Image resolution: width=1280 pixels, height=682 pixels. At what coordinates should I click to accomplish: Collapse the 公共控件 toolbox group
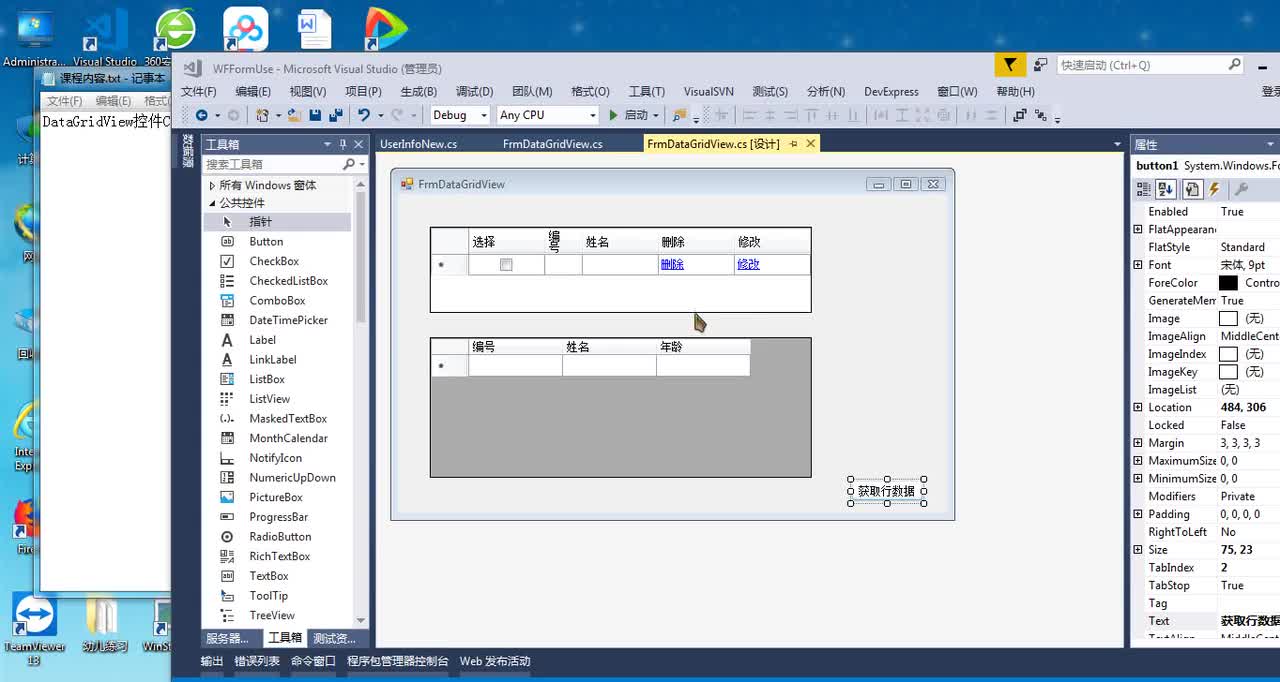(x=212, y=203)
